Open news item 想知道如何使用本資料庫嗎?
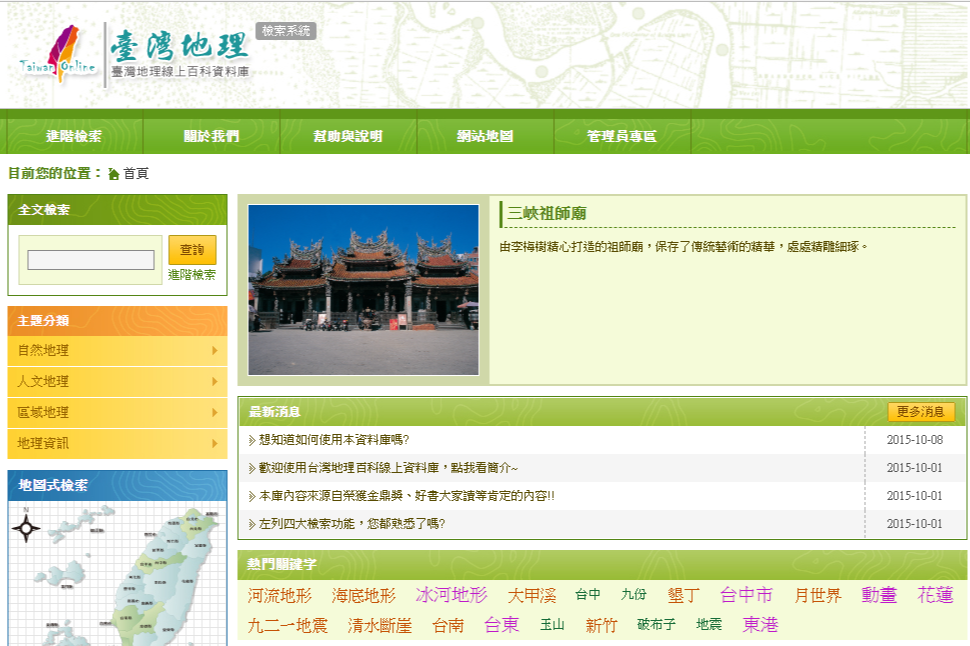The height and width of the screenshot is (646, 970). point(334,440)
